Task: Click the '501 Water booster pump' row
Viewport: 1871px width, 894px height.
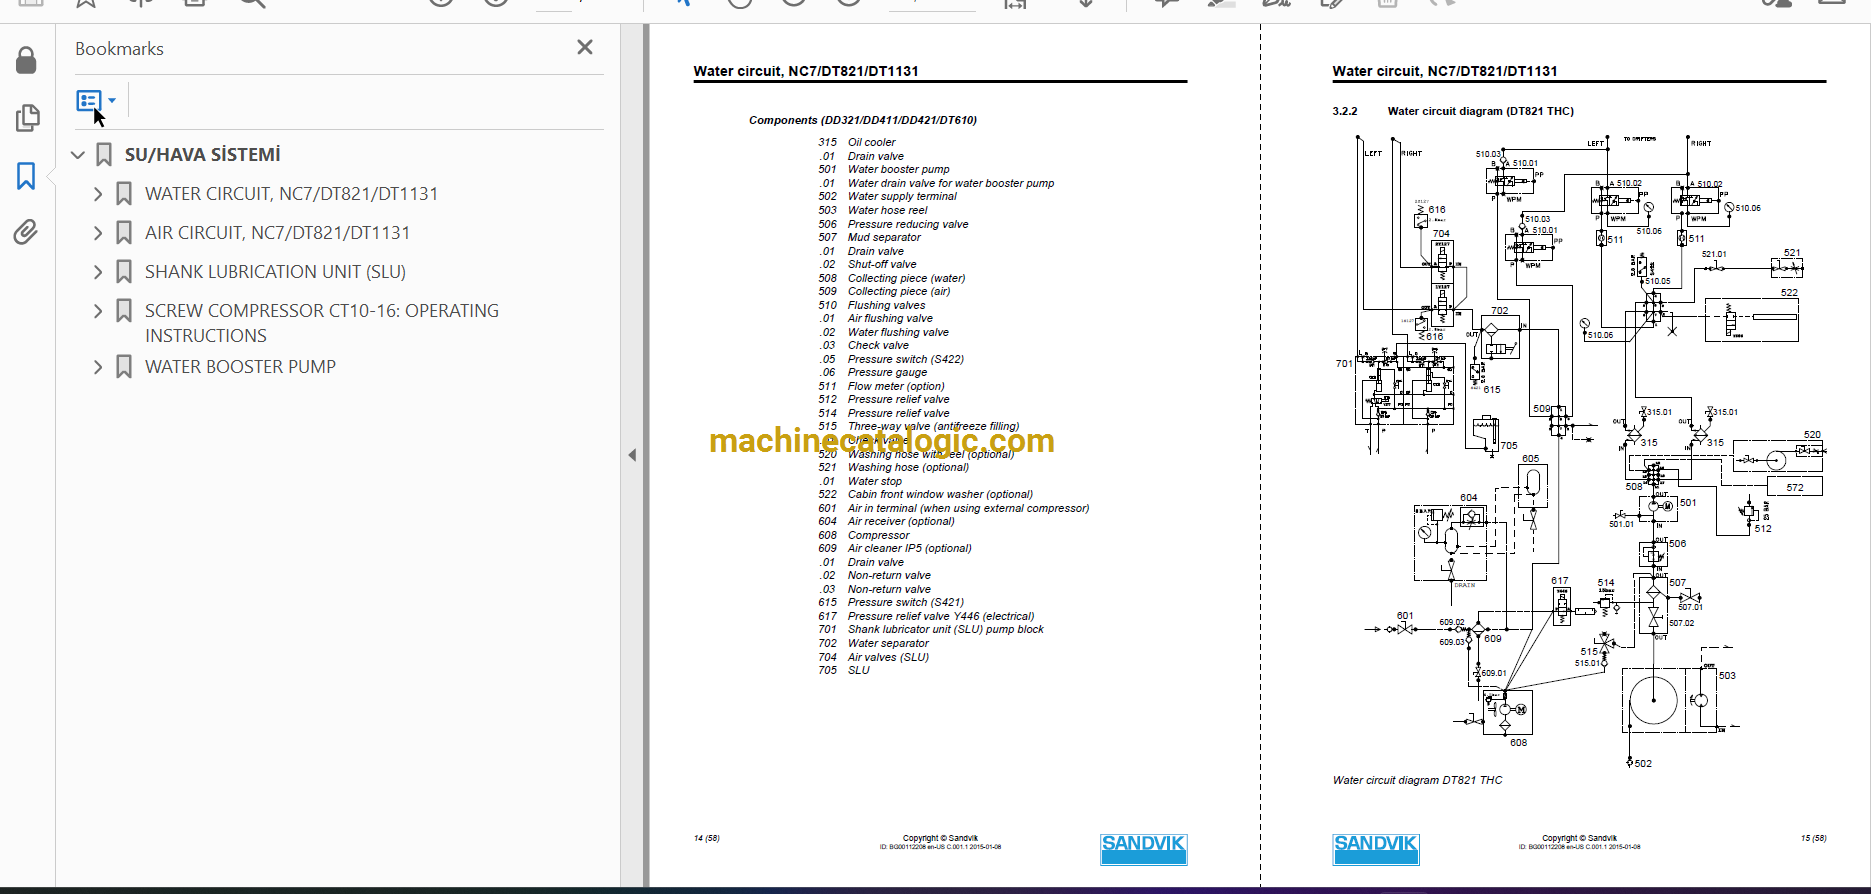Action: 884,169
